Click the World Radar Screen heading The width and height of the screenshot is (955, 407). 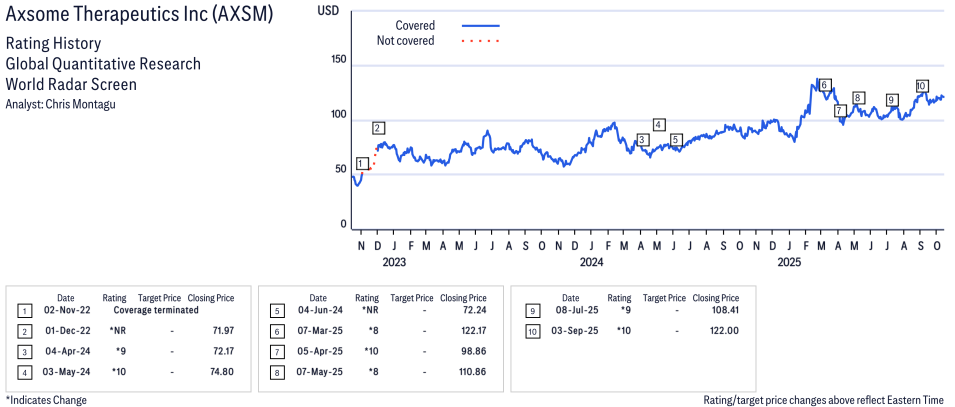pos(69,83)
